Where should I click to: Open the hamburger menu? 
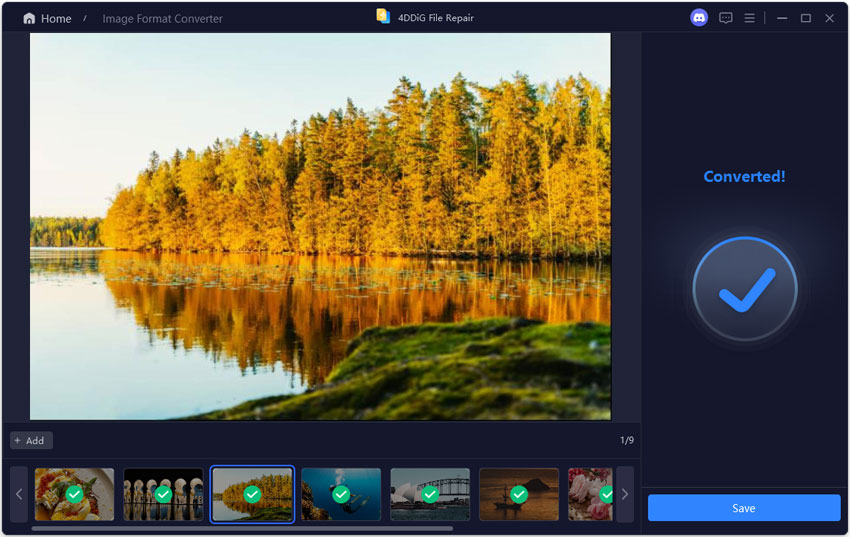pyautogui.click(x=749, y=18)
